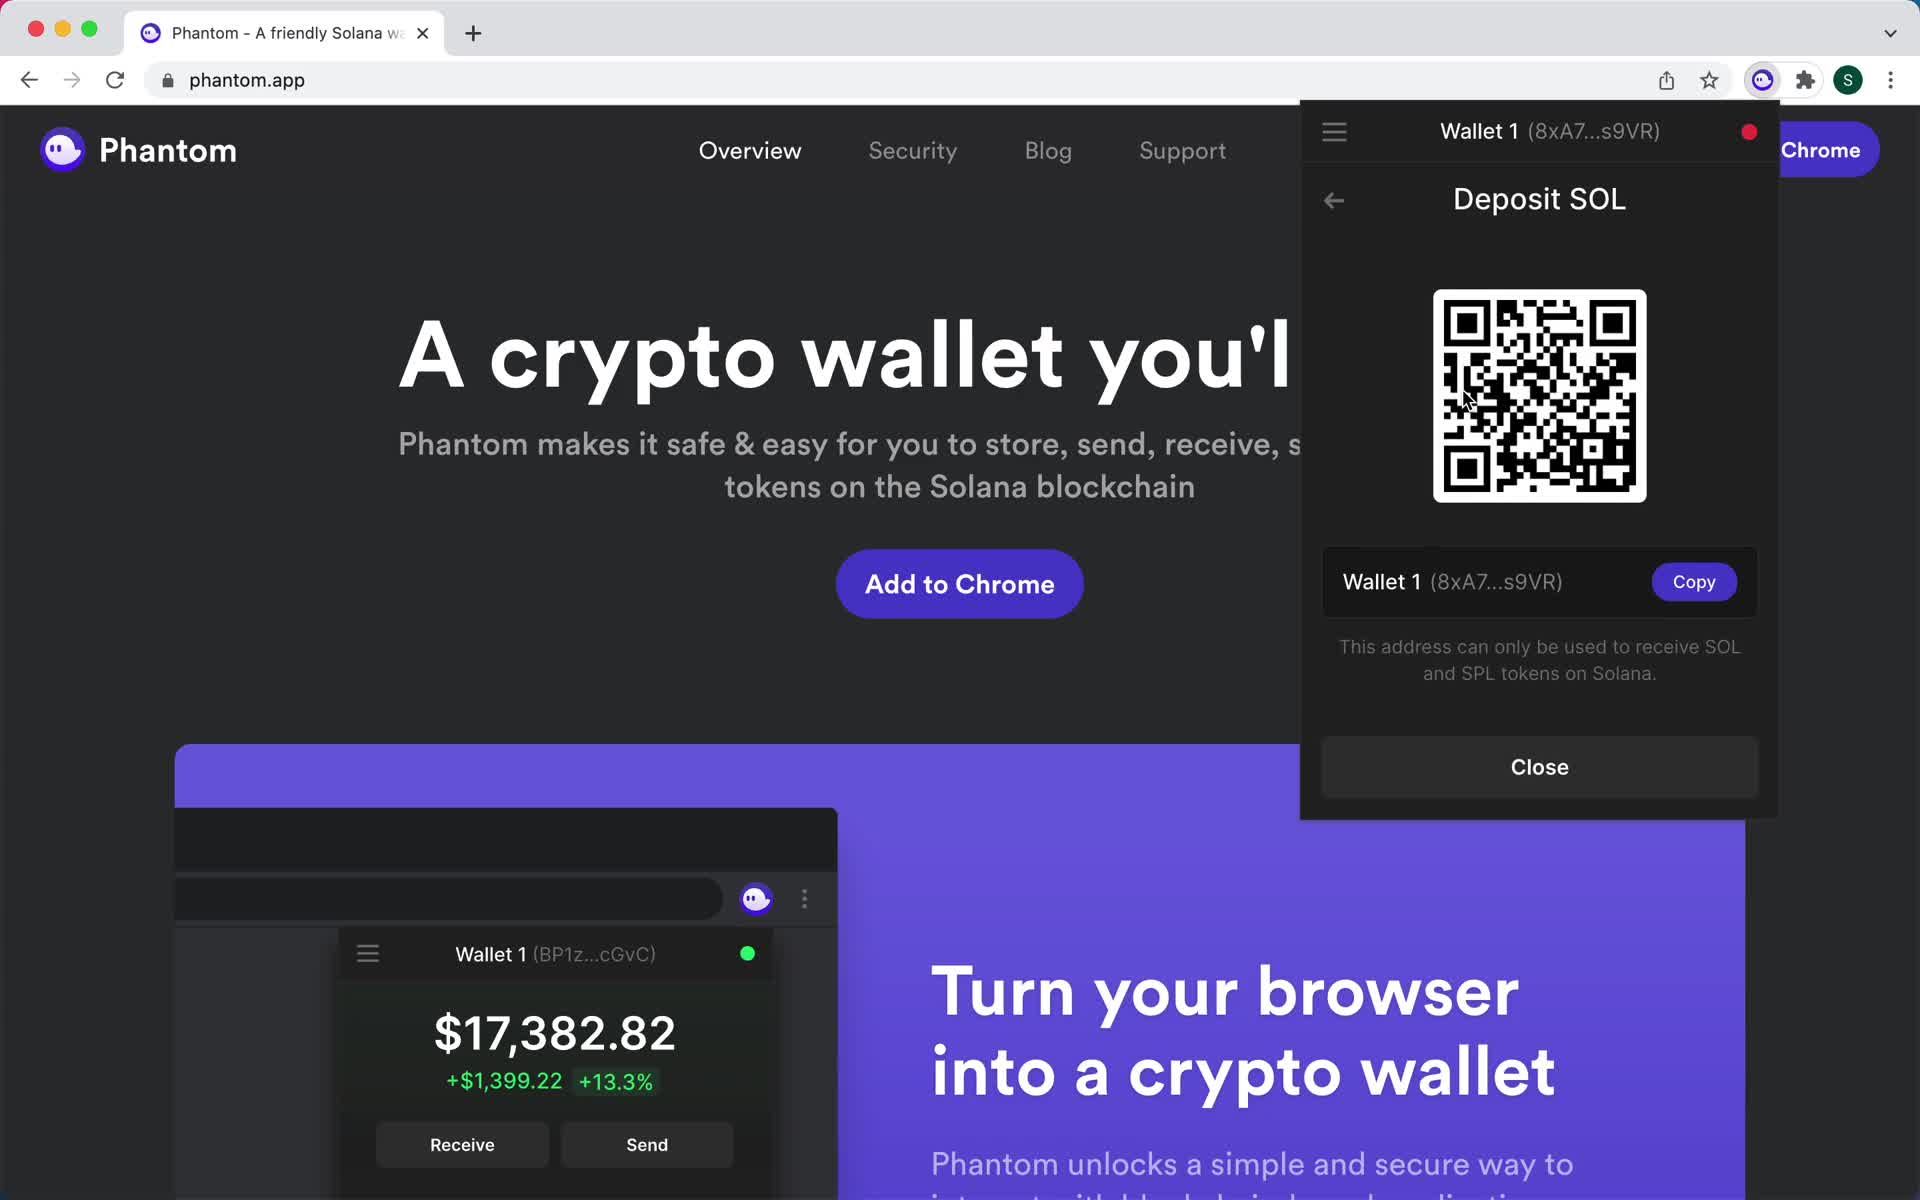Click the back arrow icon in deposit panel
The height and width of the screenshot is (1200, 1920).
pyautogui.click(x=1333, y=199)
